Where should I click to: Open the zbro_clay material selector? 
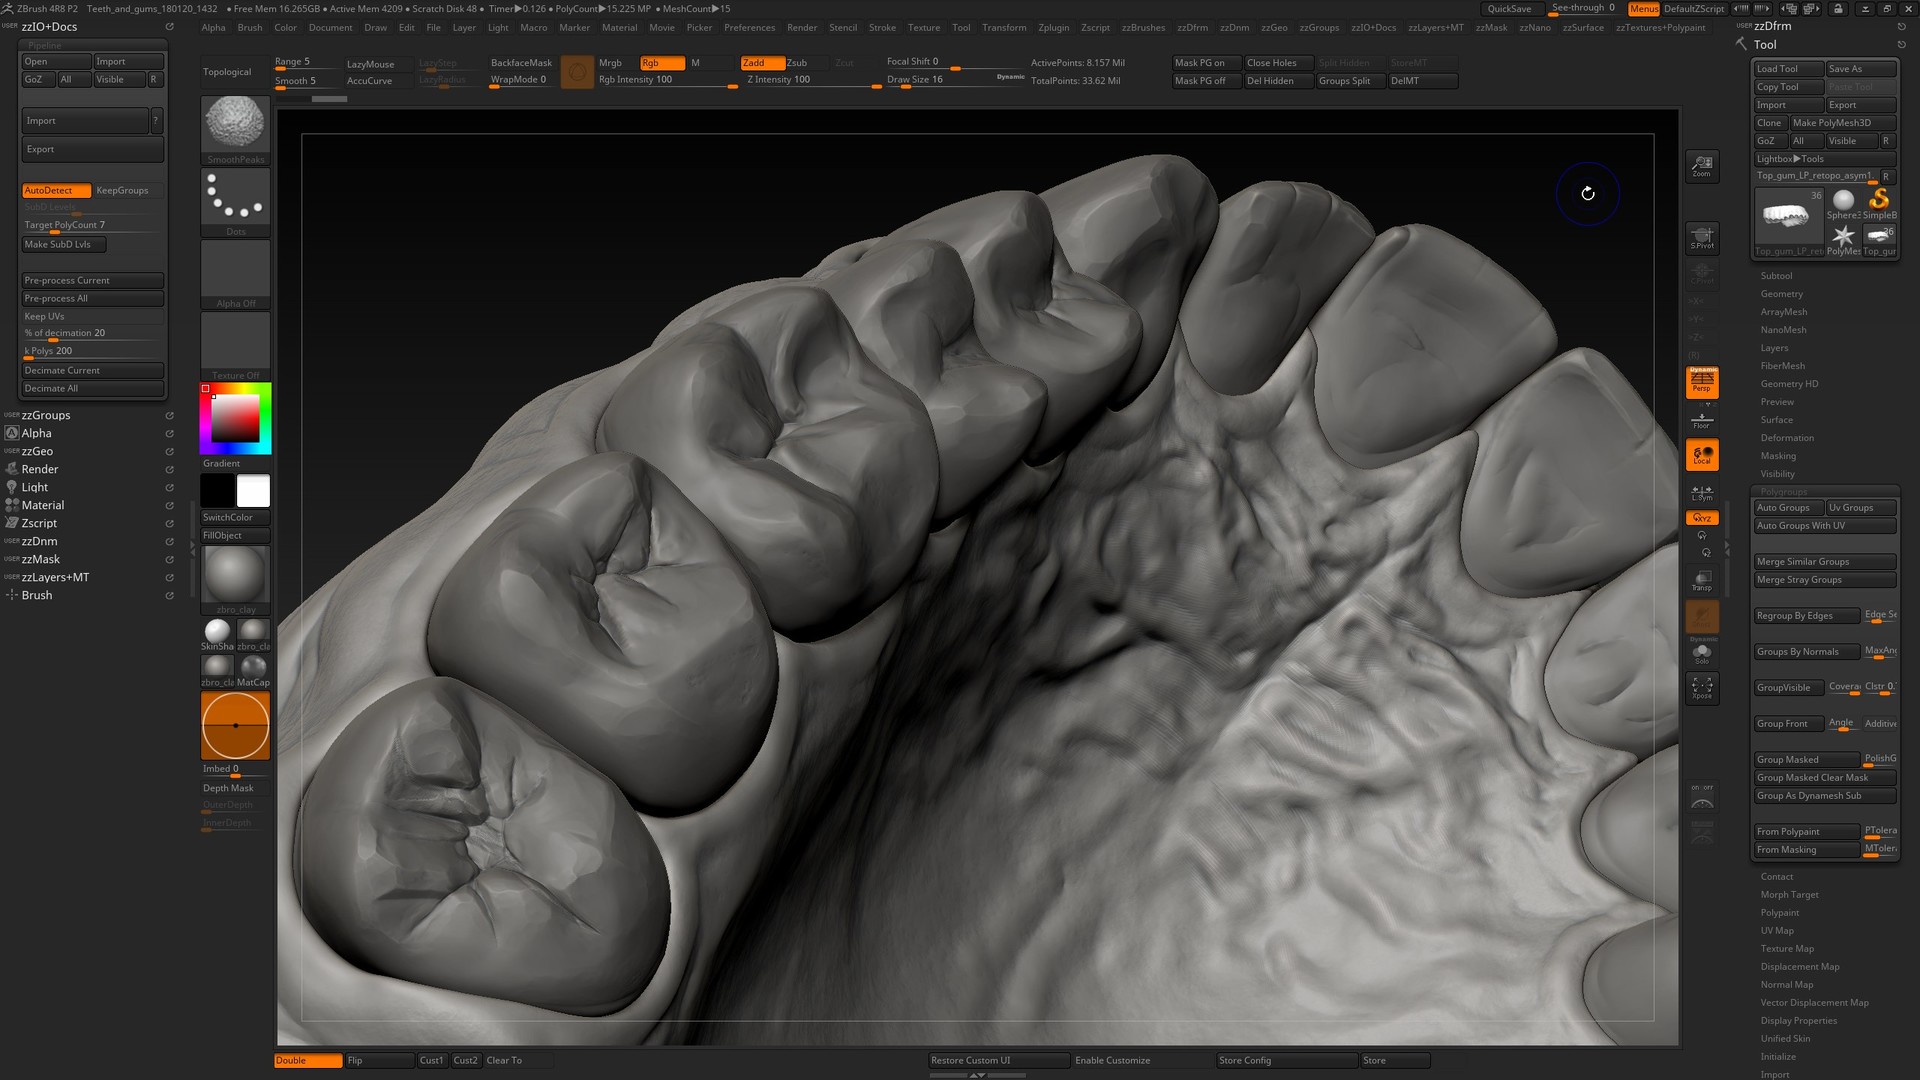coord(235,580)
